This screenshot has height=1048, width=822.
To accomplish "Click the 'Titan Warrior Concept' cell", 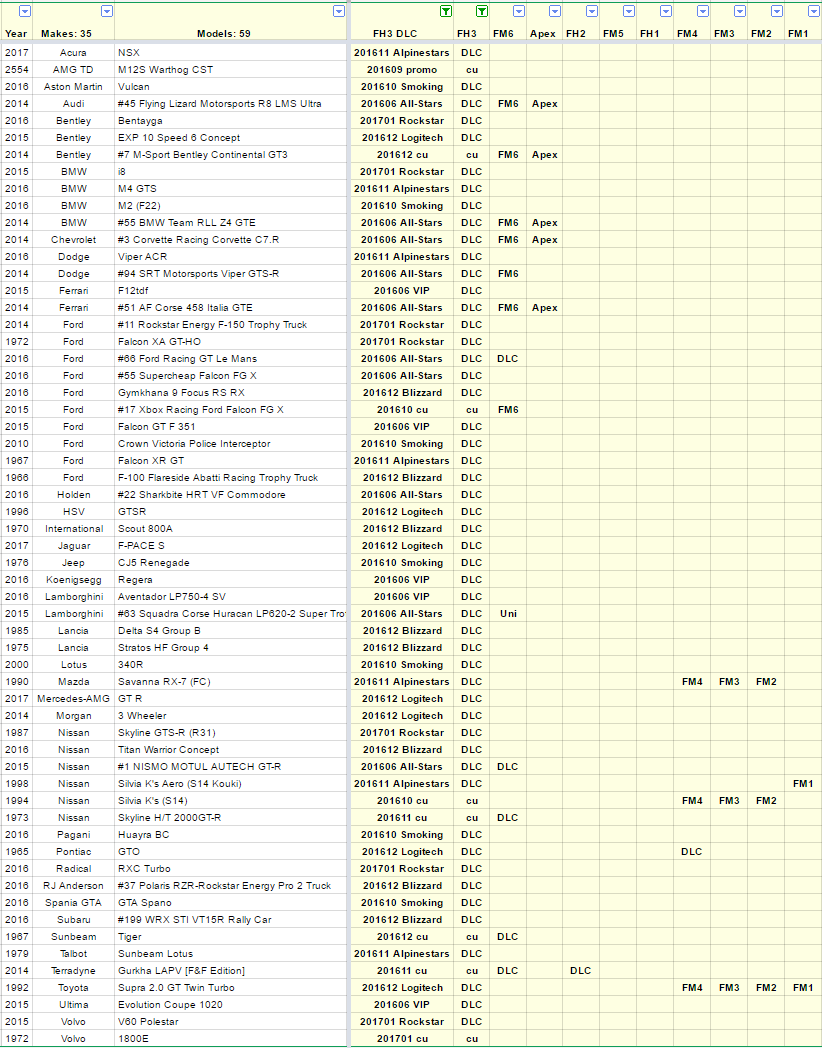I will [231, 750].
